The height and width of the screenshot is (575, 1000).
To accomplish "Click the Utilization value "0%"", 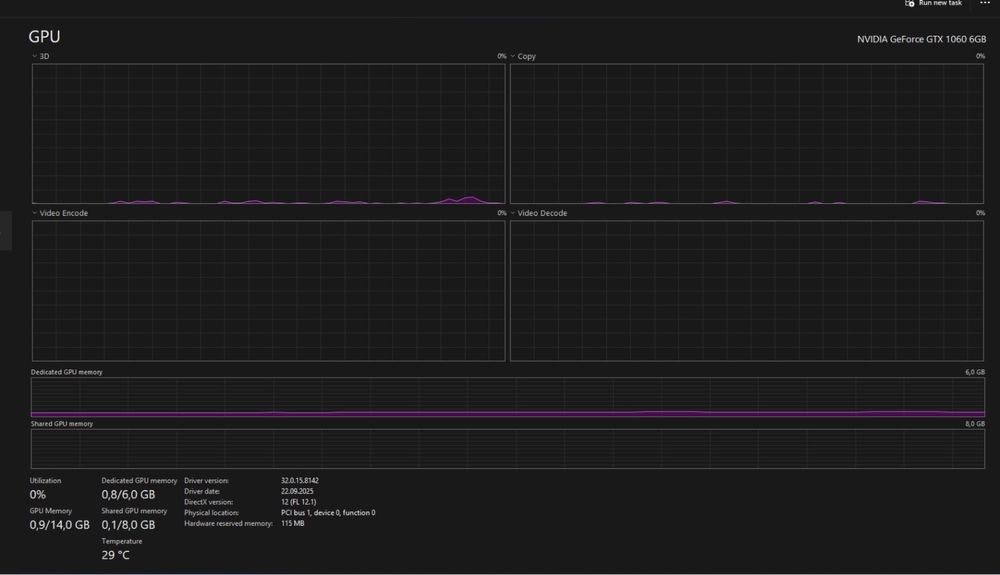I will pyautogui.click(x=38, y=495).
